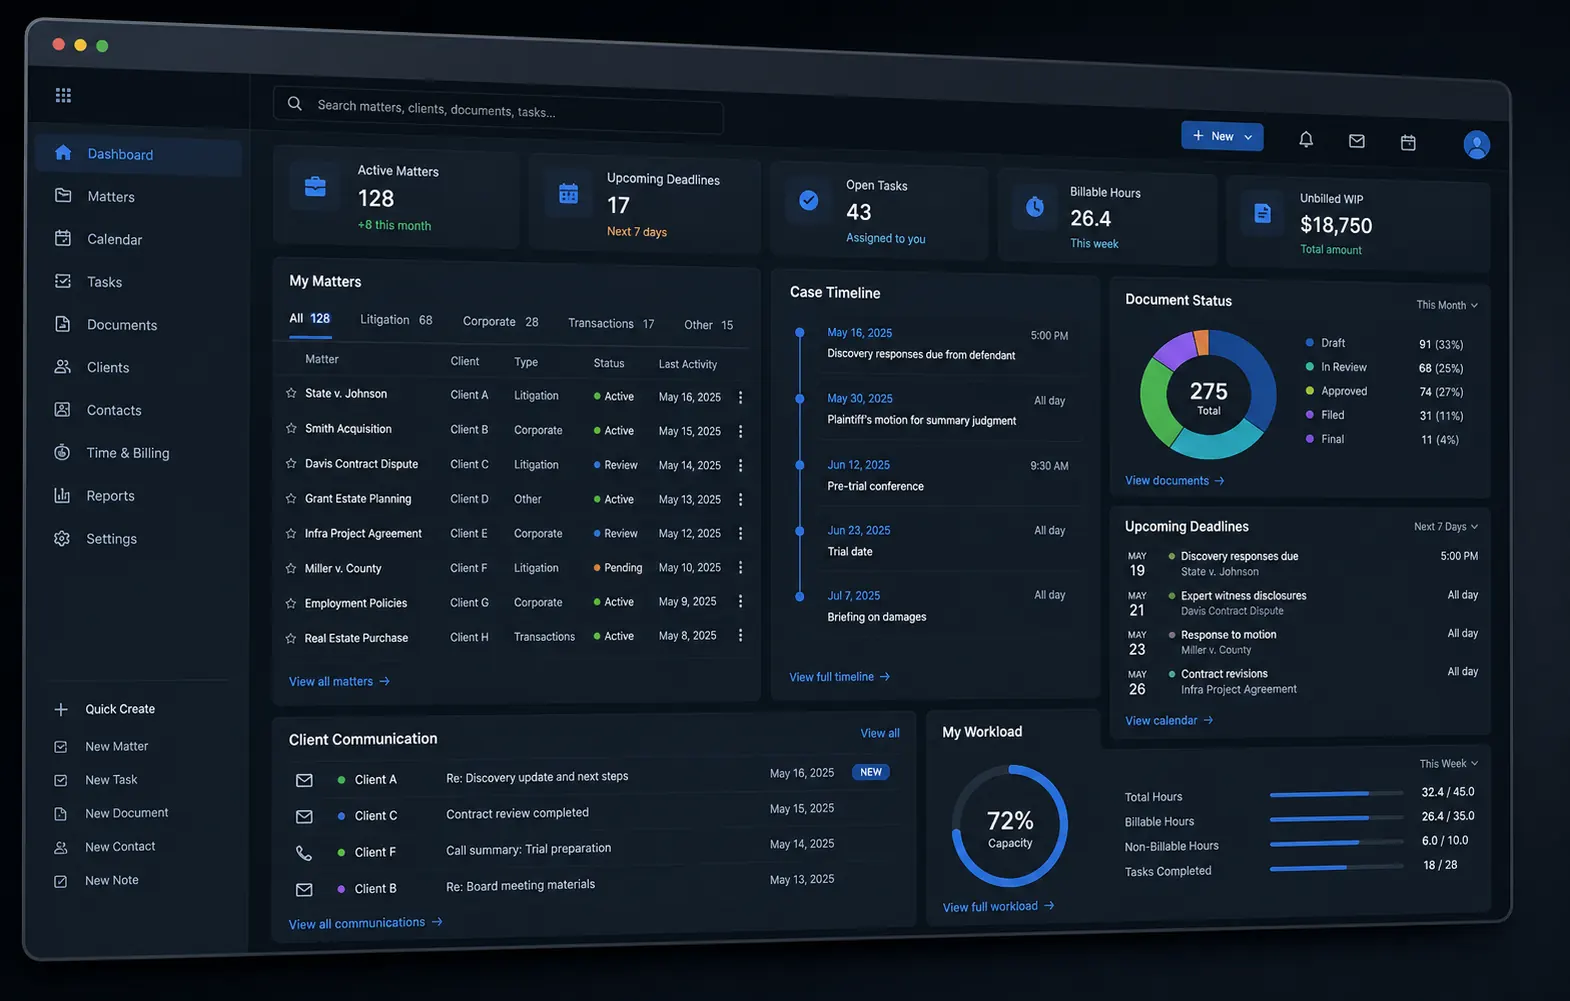Switch to the Litigation 68 tab

[x=396, y=320]
